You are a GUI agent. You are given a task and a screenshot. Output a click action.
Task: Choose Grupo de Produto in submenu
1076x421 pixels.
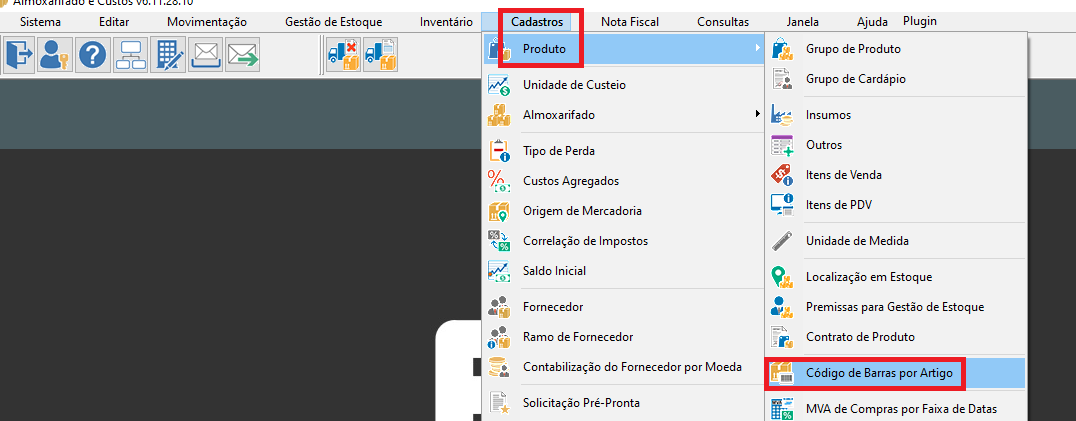click(896, 49)
